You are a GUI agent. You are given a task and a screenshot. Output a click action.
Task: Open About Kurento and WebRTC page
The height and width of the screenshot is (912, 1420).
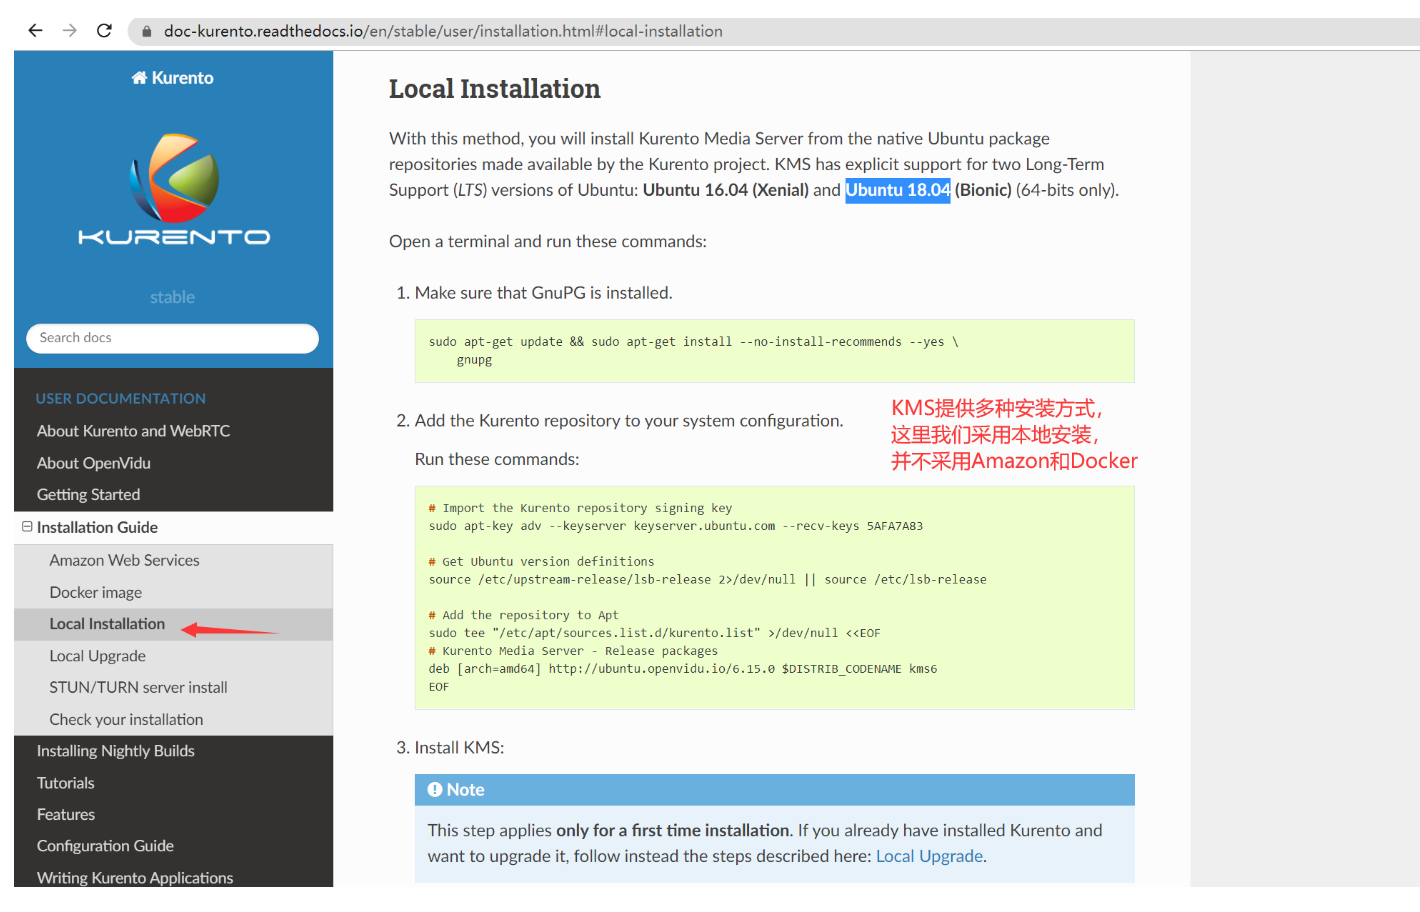[x=133, y=431]
